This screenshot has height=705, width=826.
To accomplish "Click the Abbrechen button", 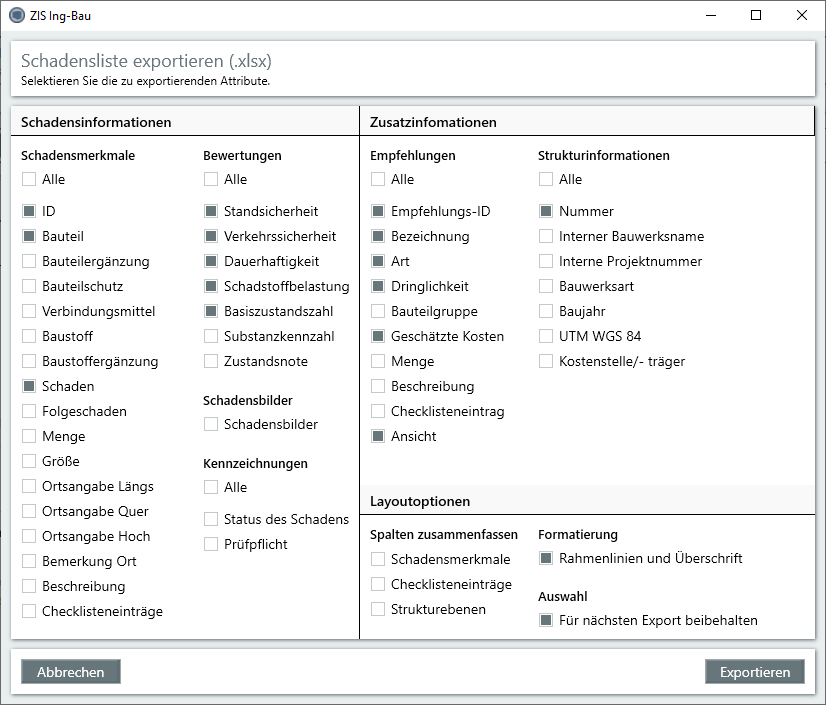I will coord(71,672).
